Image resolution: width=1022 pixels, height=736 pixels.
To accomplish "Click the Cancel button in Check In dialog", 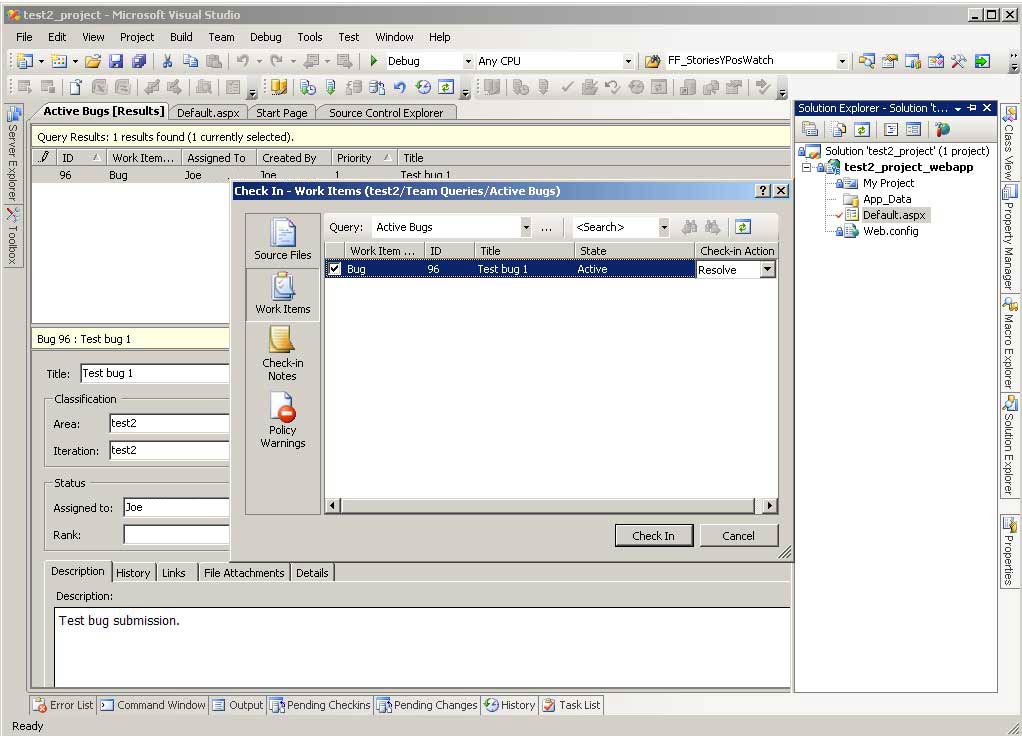I will pos(738,536).
